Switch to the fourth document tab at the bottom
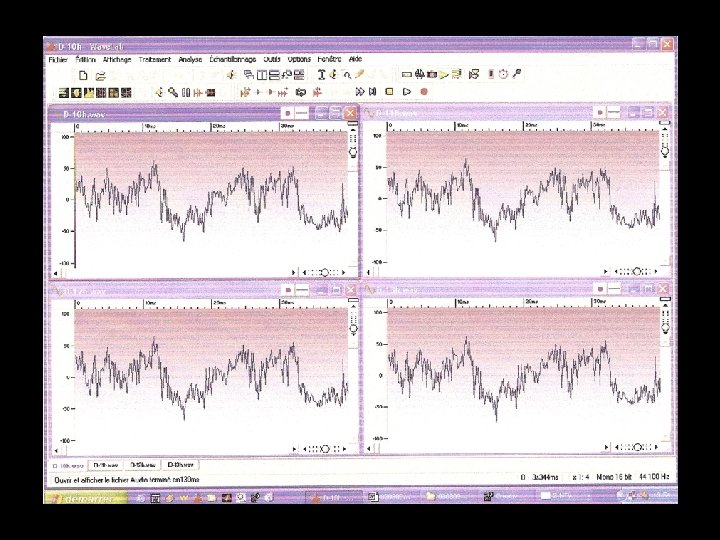 tap(180, 465)
